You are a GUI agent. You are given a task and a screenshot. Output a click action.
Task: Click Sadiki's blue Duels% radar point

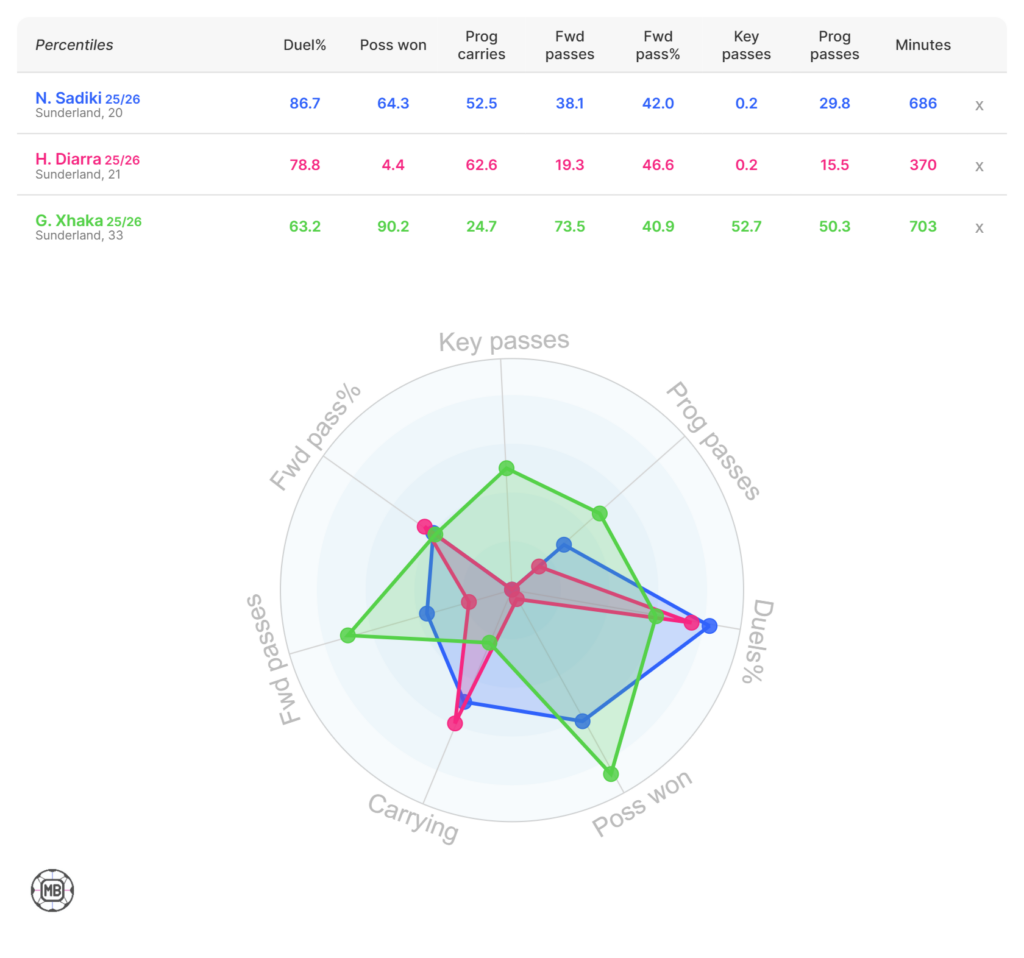[x=709, y=627]
